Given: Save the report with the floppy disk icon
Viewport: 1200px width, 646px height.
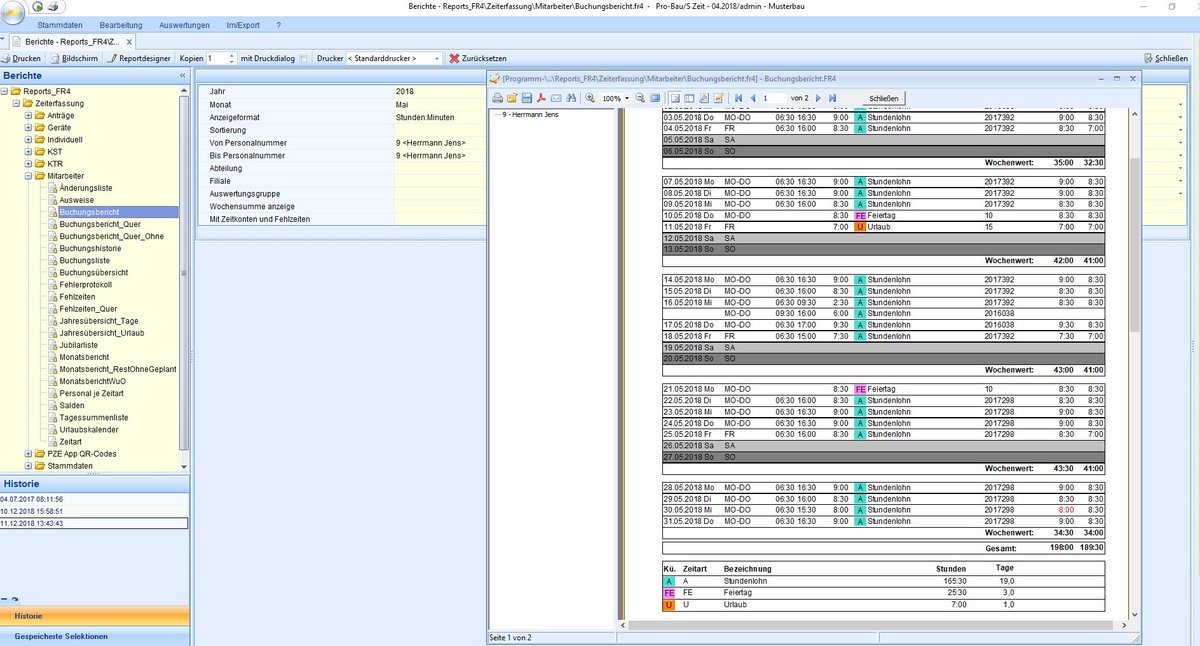Looking at the screenshot, I should tap(526, 98).
